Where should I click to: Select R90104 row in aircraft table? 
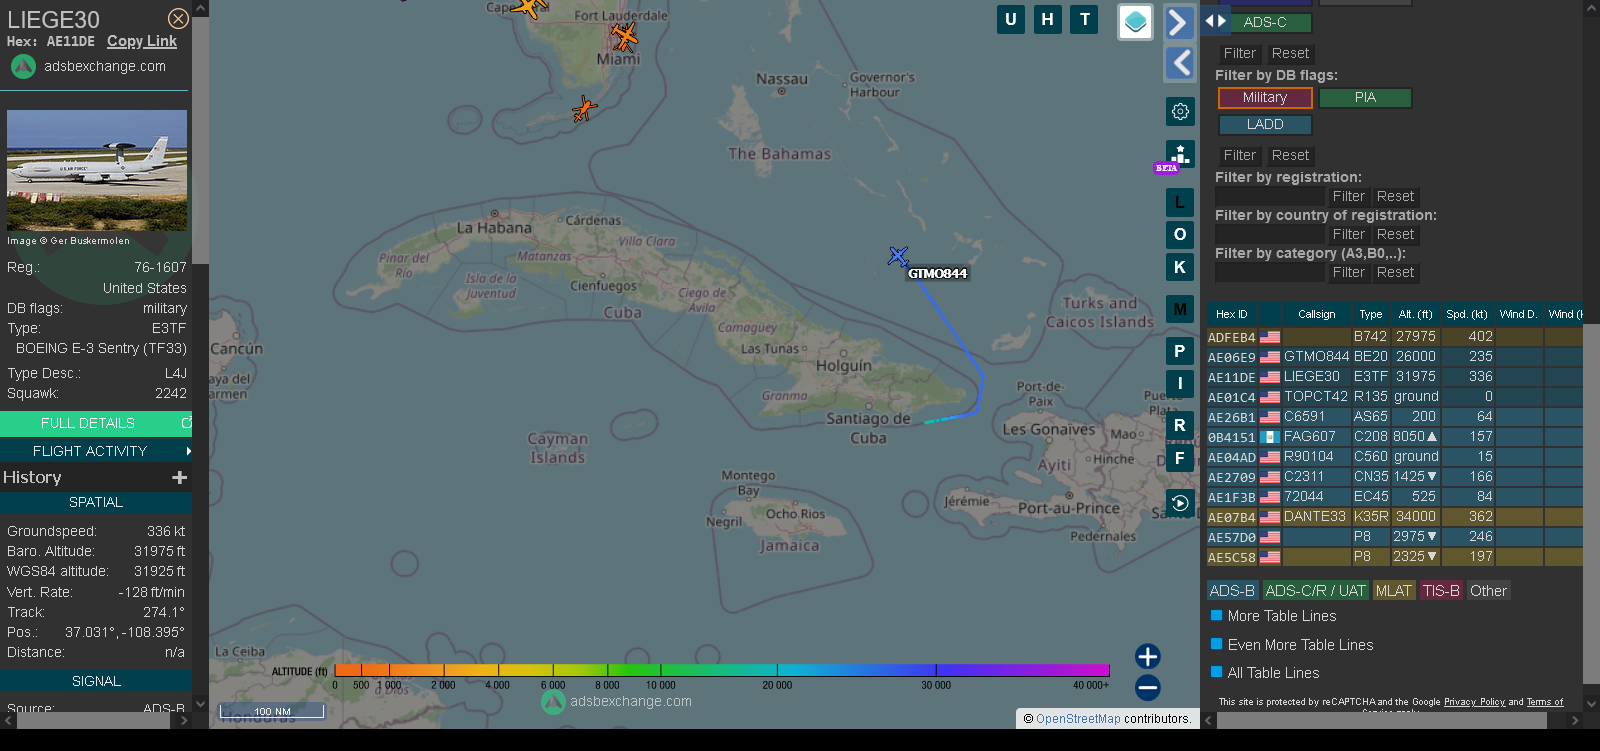tap(1395, 457)
